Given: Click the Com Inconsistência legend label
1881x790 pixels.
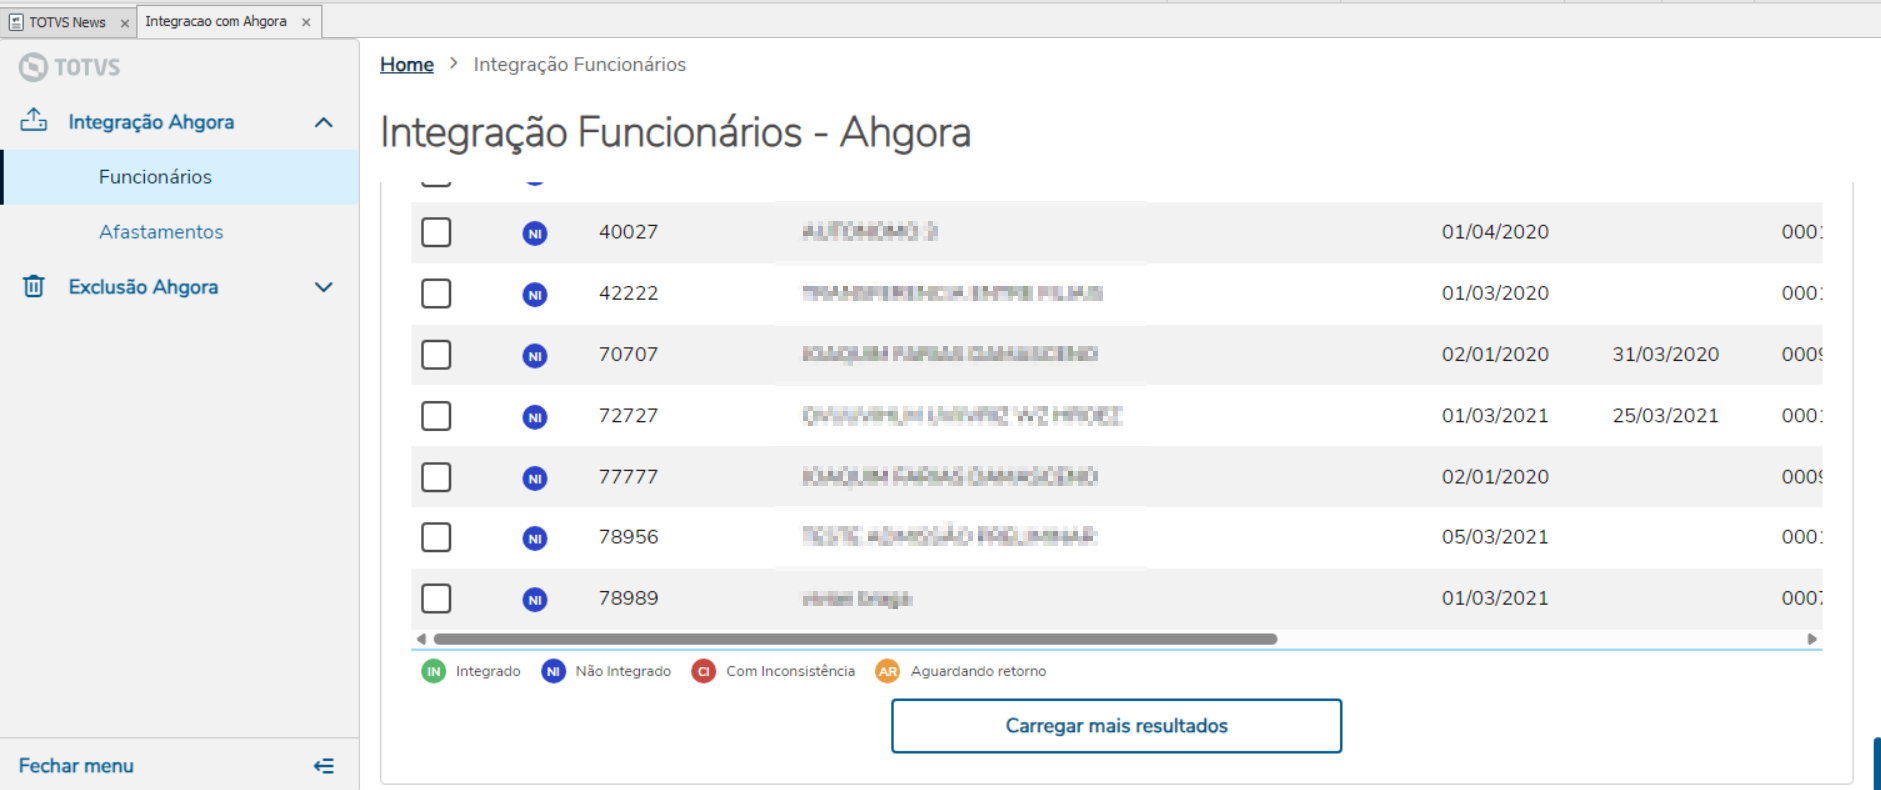Looking at the screenshot, I should pos(791,671).
